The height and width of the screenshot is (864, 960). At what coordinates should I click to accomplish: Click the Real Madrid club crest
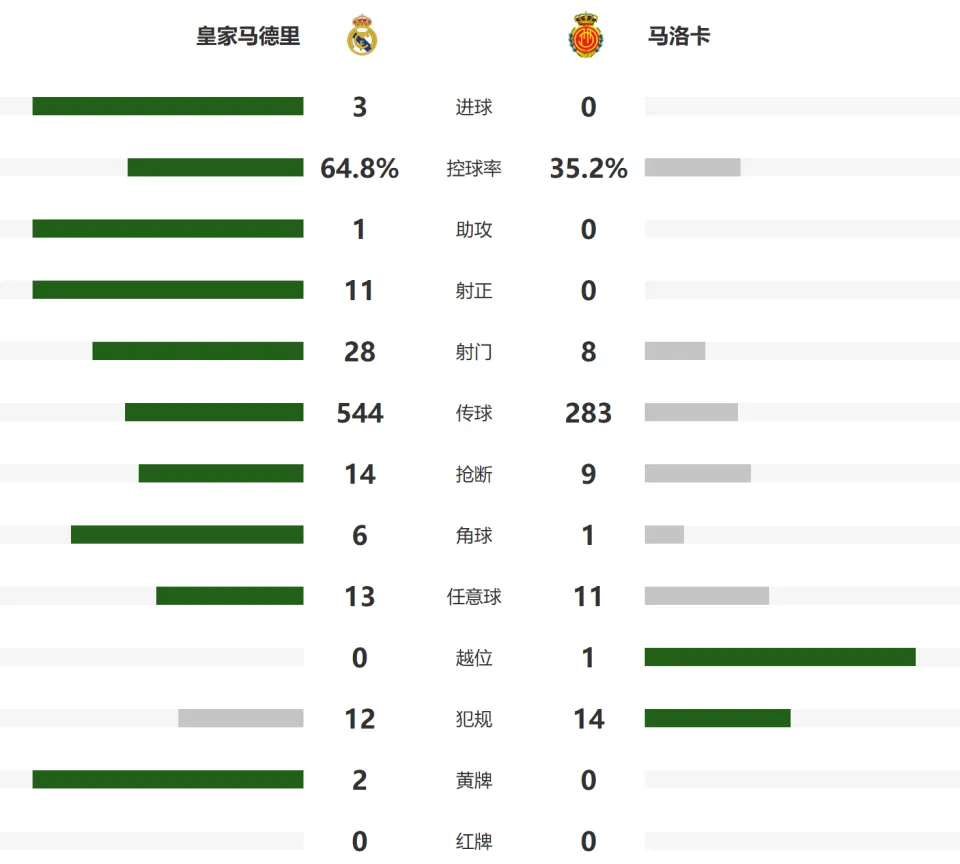362,35
